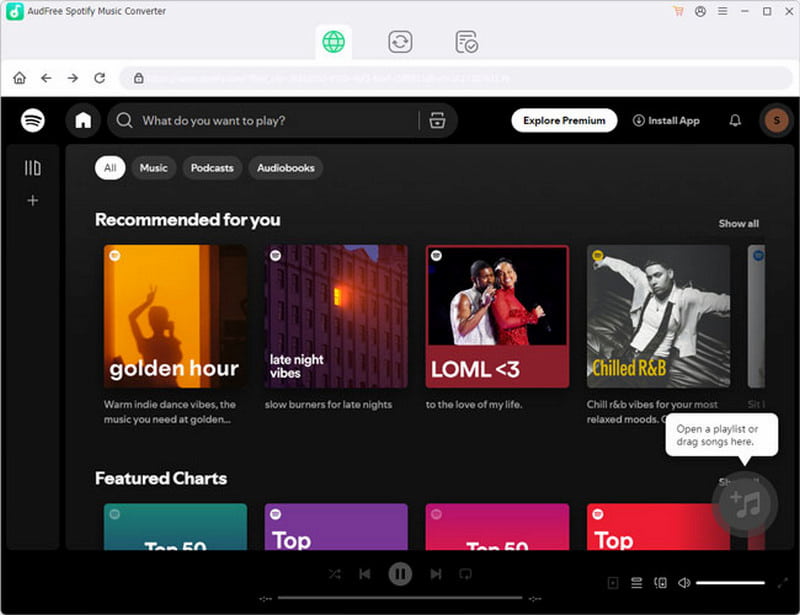Open the LOML <3 playlist cover
The image size is (800, 615).
[497, 316]
